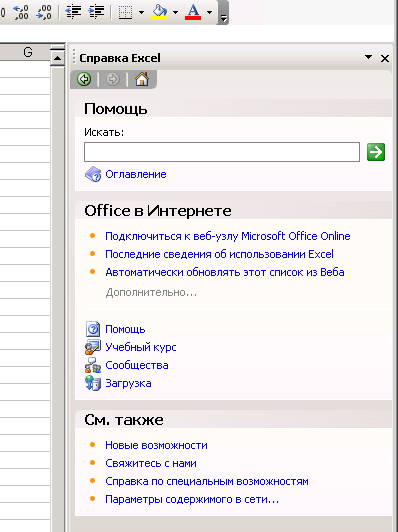The width and height of the screenshot is (398, 532).
Task: Open Справка по специальным возможностям
Action: pyautogui.click(x=207, y=481)
